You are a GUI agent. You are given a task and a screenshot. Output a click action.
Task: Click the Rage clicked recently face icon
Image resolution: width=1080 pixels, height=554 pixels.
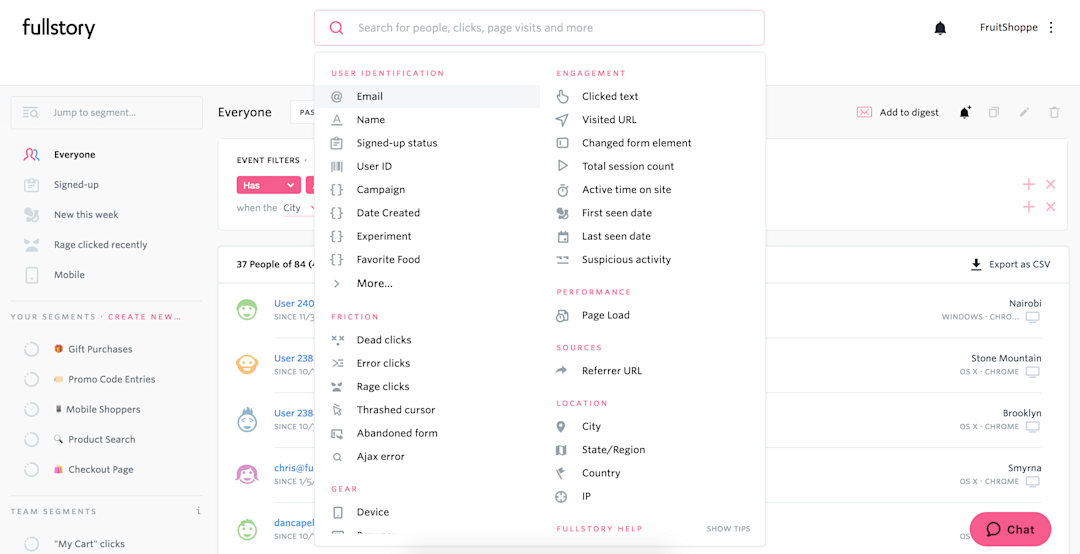pyautogui.click(x=31, y=245)
